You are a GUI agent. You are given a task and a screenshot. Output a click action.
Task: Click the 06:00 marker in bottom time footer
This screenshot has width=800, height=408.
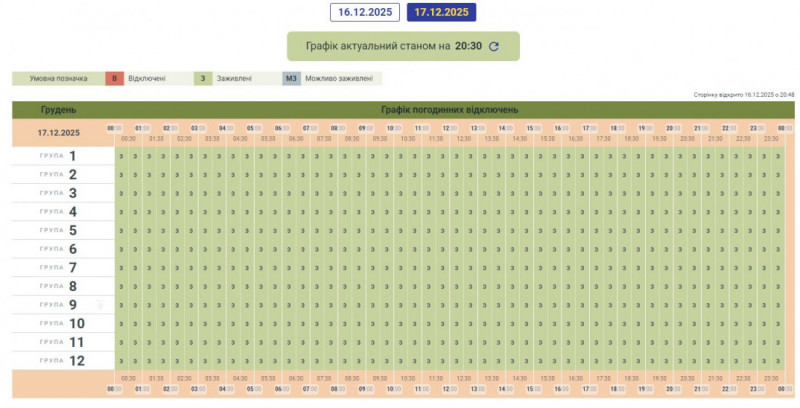283,389
